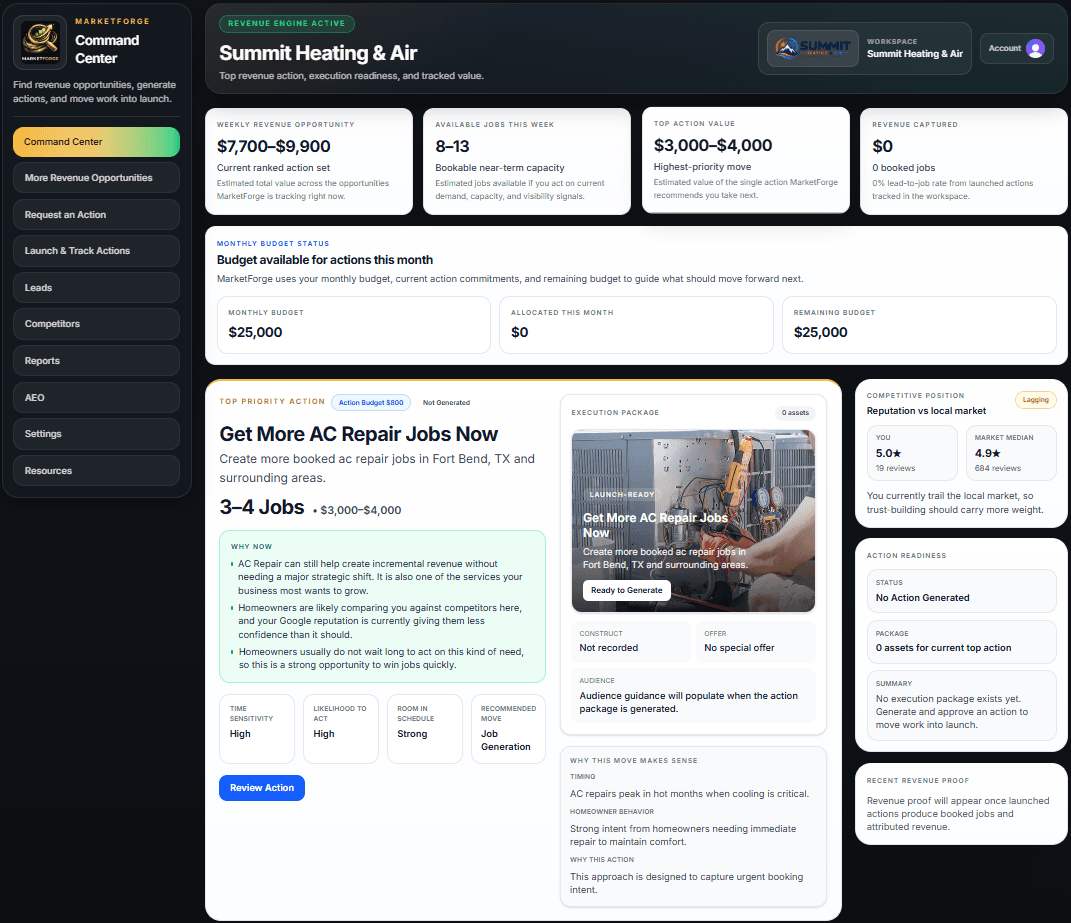Go to Request an Action
Image resolution: width=1071 pixels, height=923 pixels.
click(96, 215)
